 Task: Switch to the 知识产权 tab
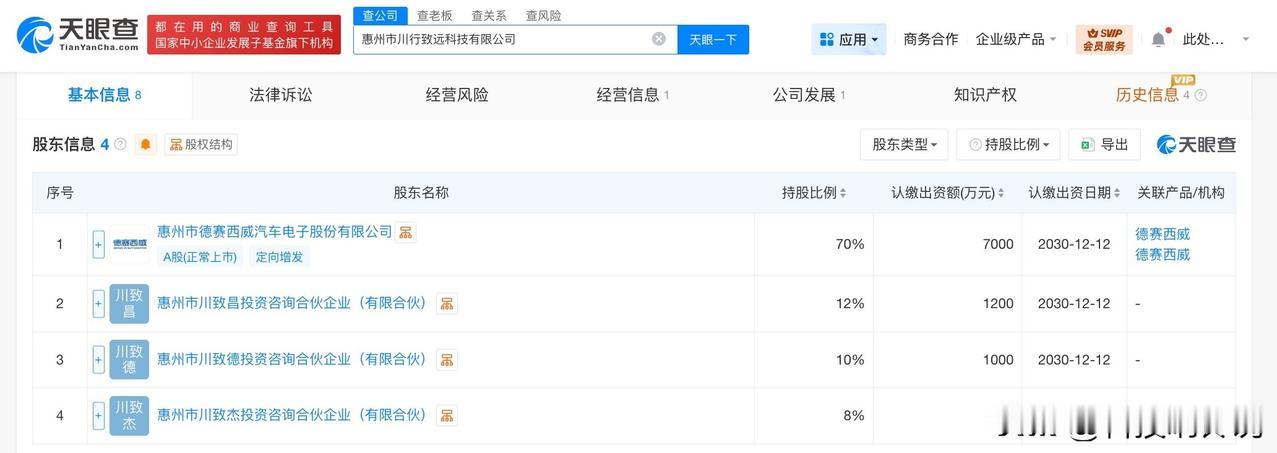(985, 95)
